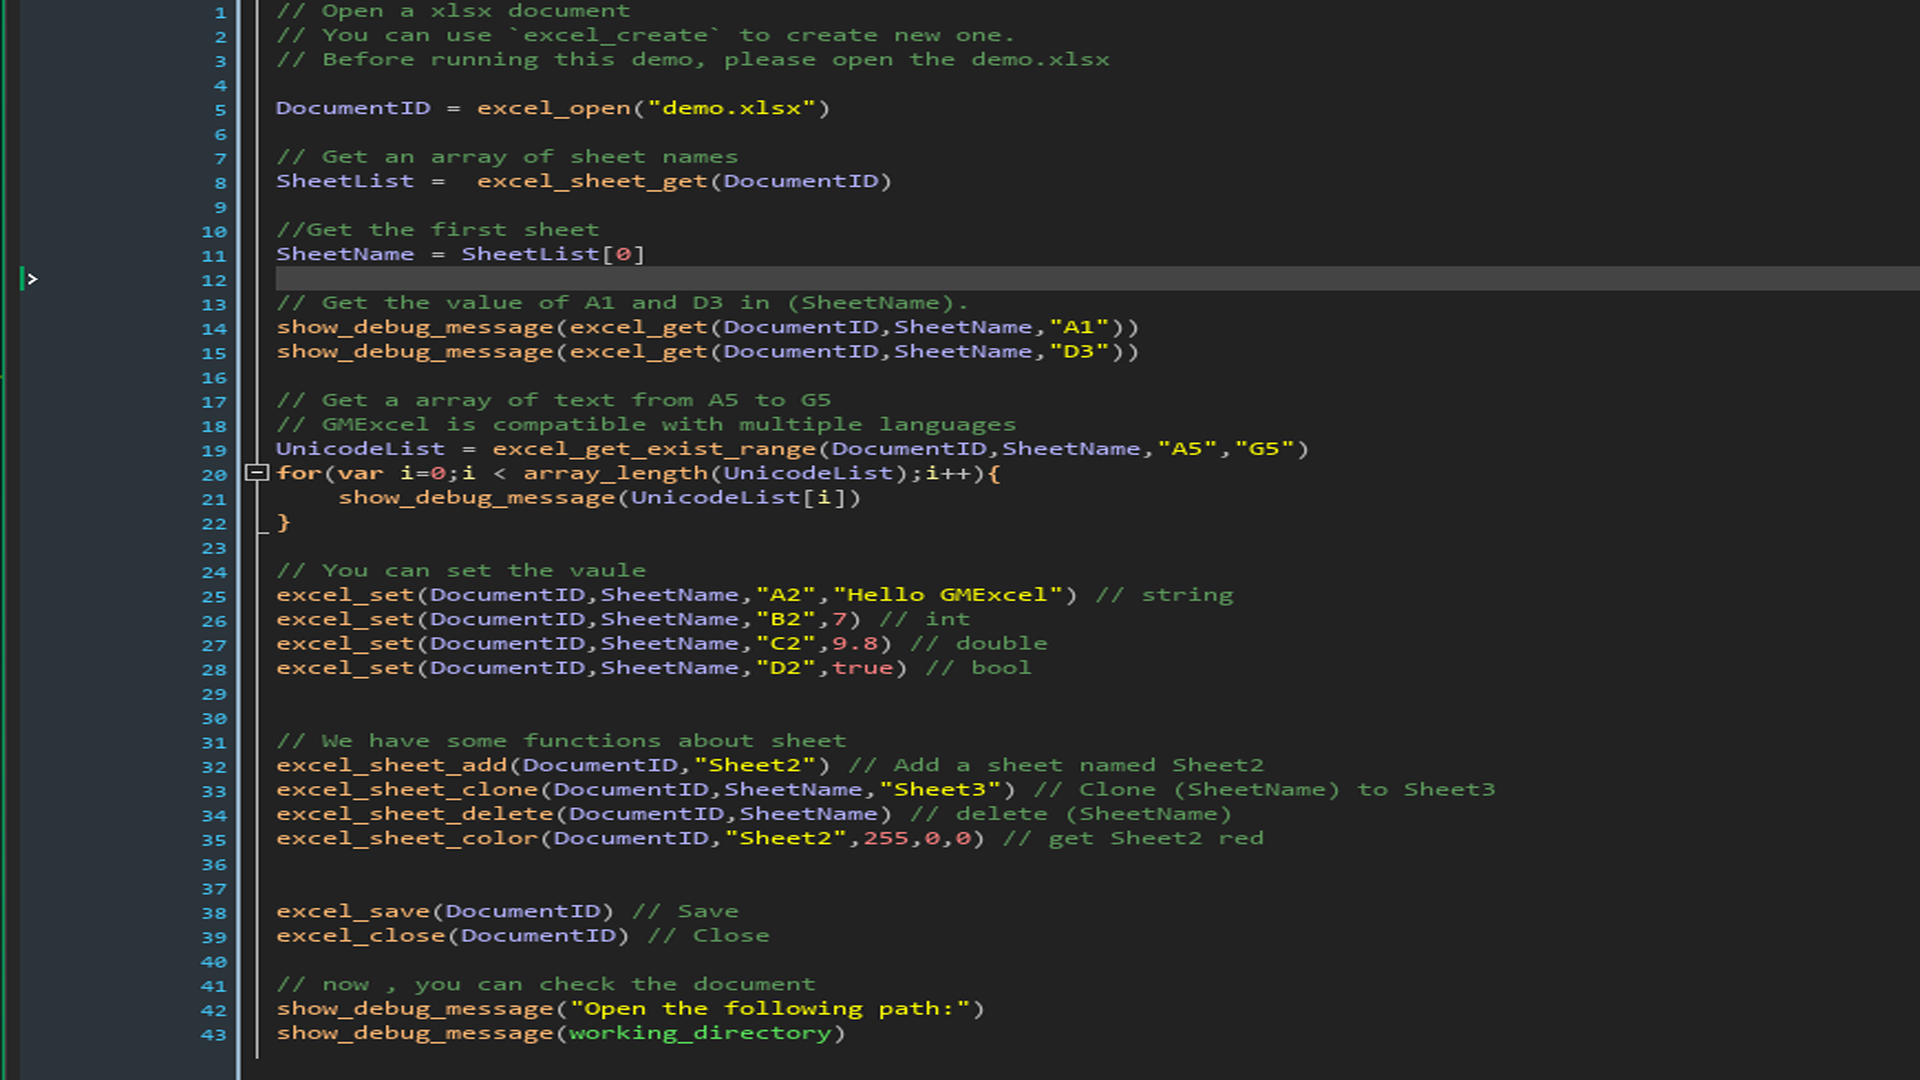Click the 255 value in excel_sheet_color
The width and height of the screenshot is (1920, 1080).
coord(885,838)
